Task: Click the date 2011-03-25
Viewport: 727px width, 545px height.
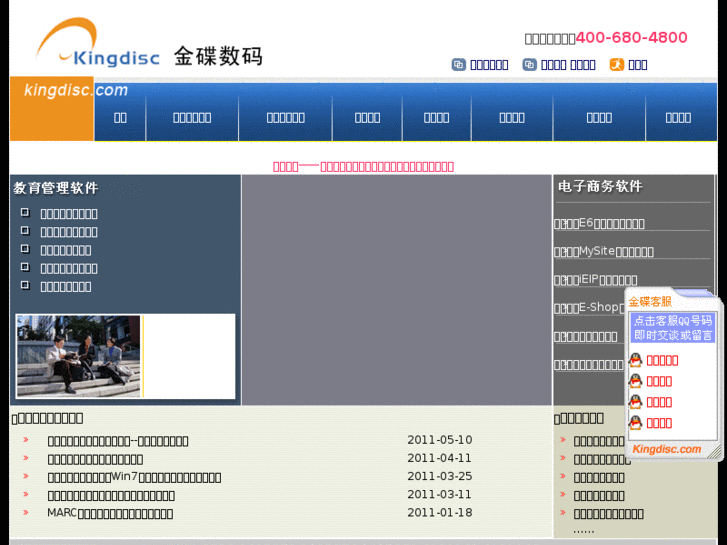Action: coord(440,476)
